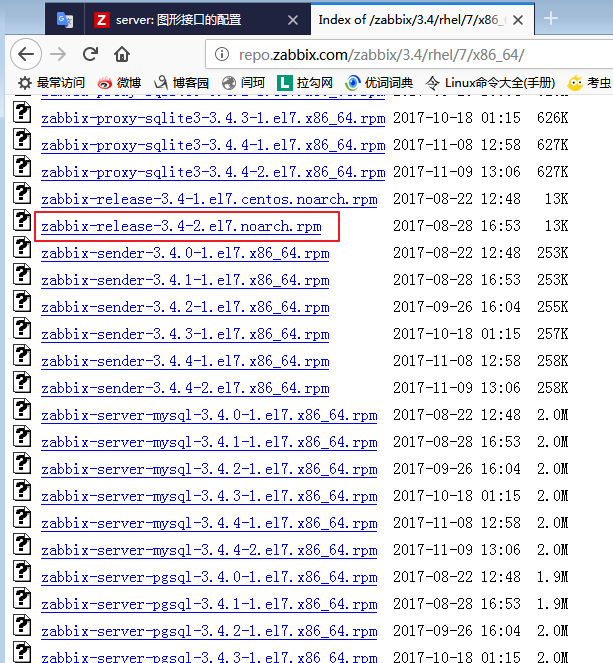Download zabbix-server-pgsql-3.4.2-1.el7.x86_64.rpm
613x663 pixels.
pos(209,632)
